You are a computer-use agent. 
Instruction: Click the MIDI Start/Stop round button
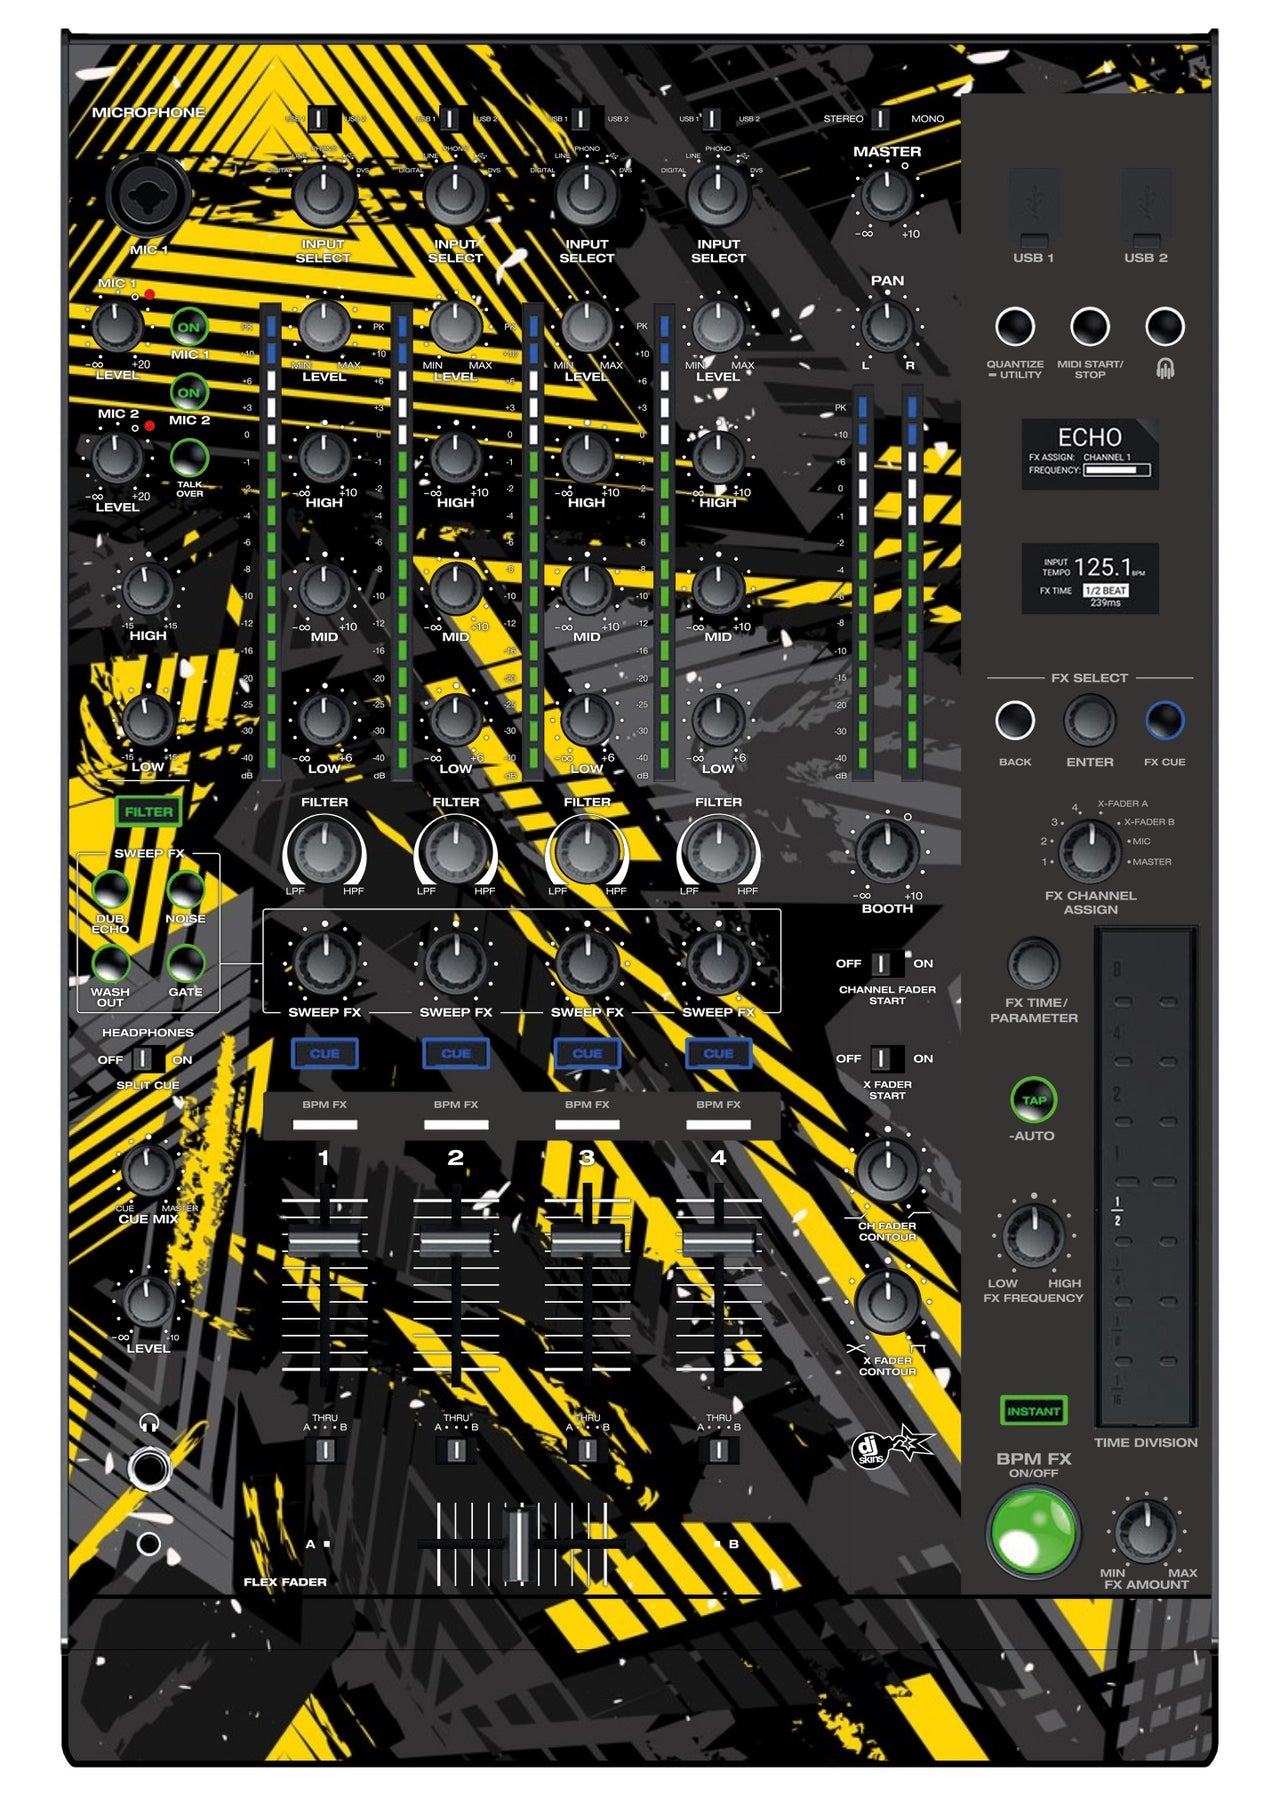click(1090, 327)
